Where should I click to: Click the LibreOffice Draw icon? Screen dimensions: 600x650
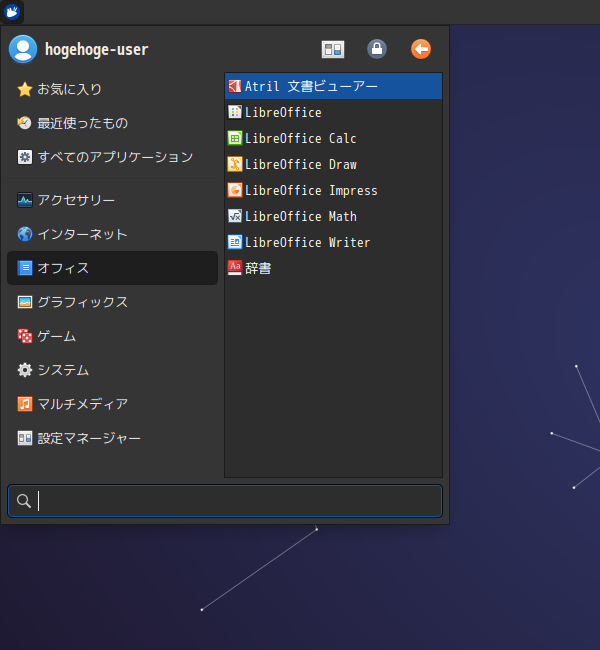tap(235, 164)
